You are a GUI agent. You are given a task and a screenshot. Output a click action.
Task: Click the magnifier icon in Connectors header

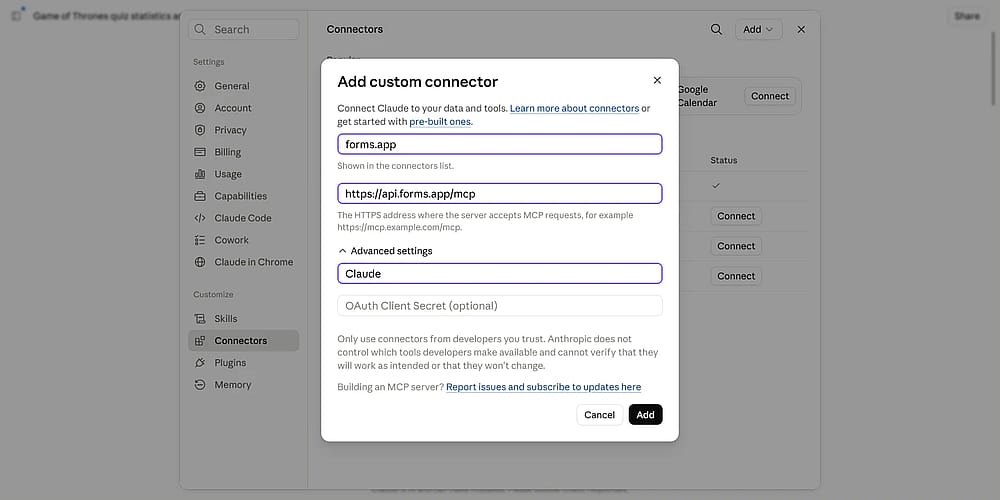point(716,29)
